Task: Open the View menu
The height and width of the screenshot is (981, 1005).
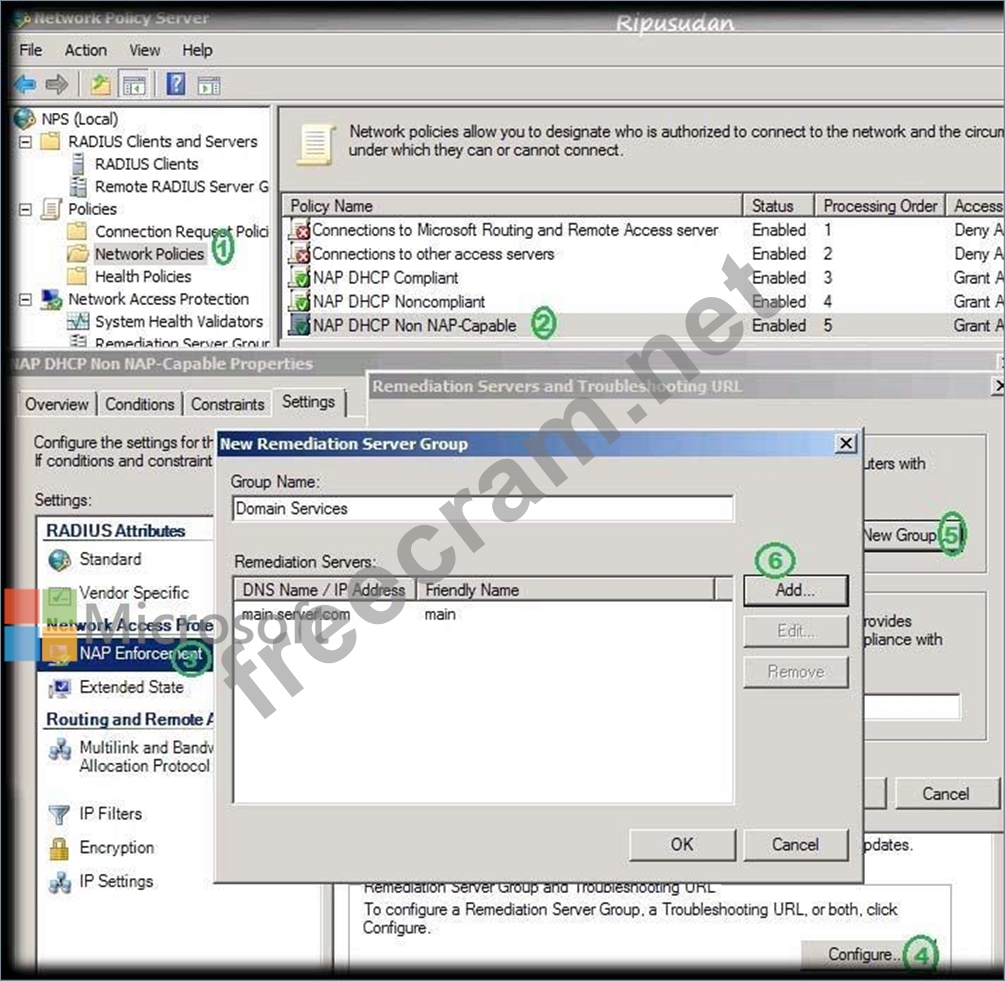Action: [145, 50]
